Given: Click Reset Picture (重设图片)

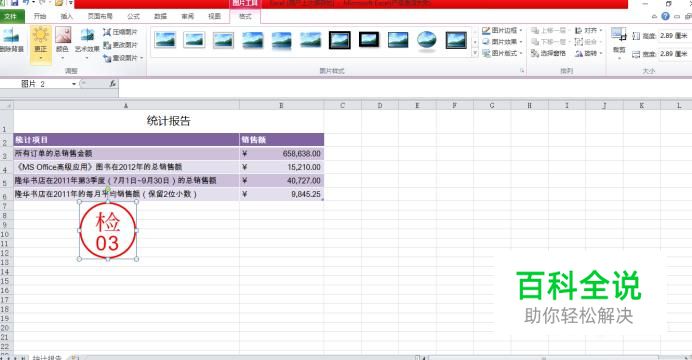Looking at the screenshot, I should pos(120,58).
